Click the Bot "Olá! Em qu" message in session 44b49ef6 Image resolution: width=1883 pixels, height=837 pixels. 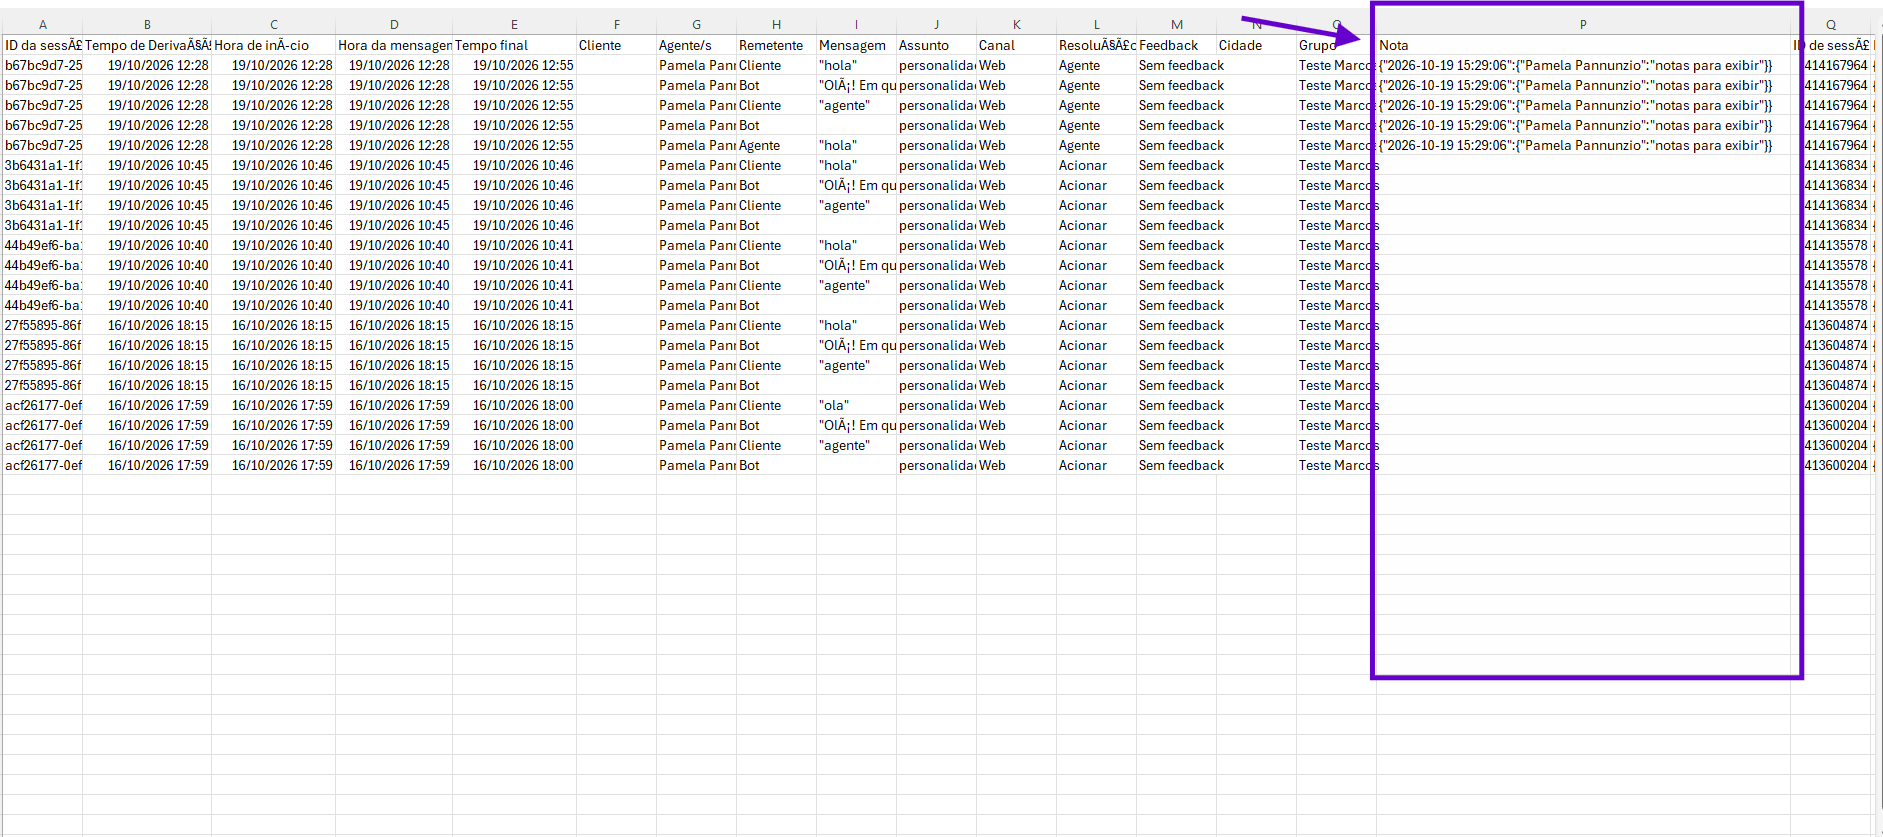(857, 265)
